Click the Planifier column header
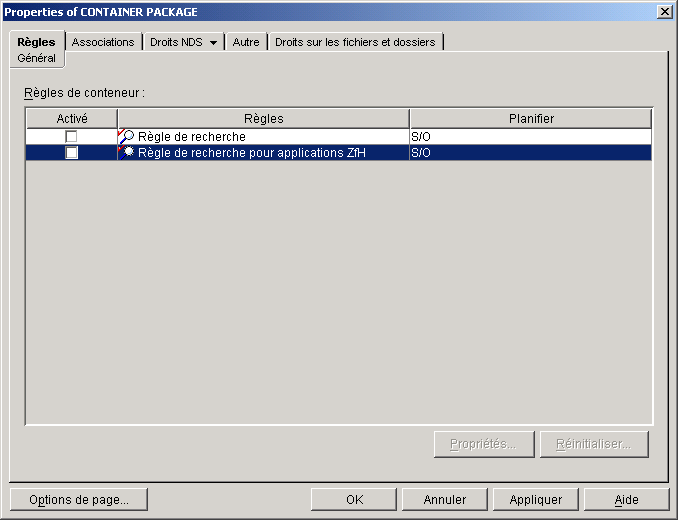This screenshot has height=520, width=678. pyautogui.click(x=531, y=118)
